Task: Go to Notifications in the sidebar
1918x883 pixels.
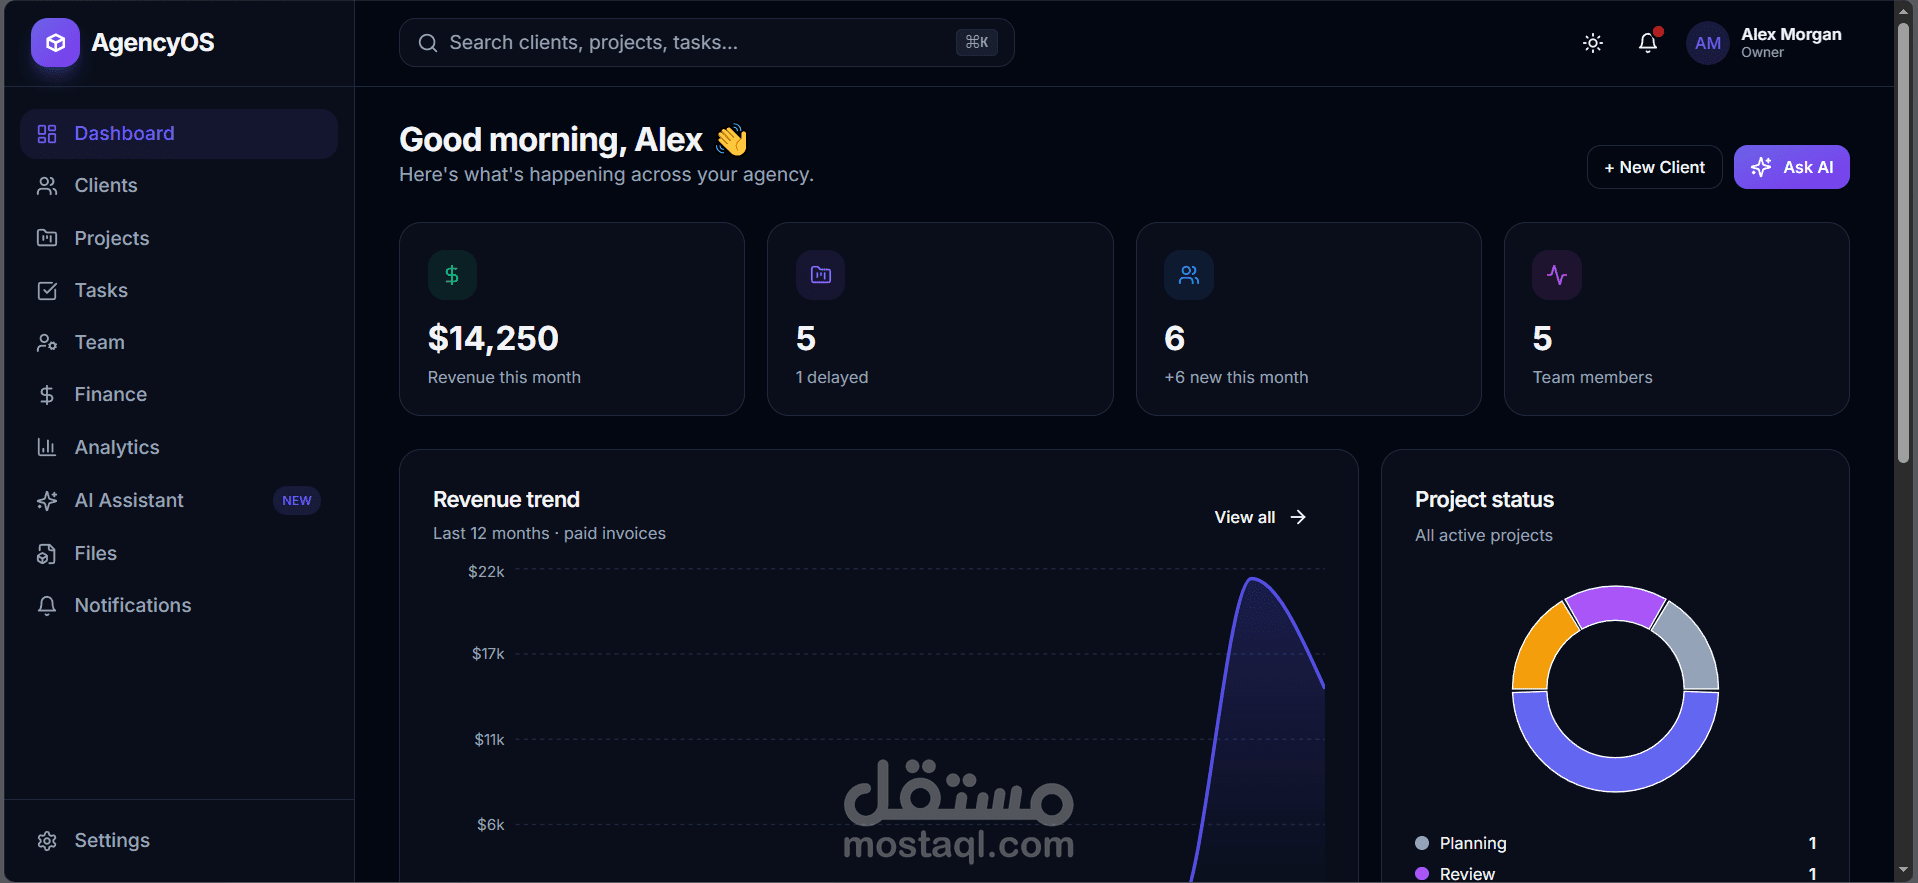Action: tap(179, 606)
